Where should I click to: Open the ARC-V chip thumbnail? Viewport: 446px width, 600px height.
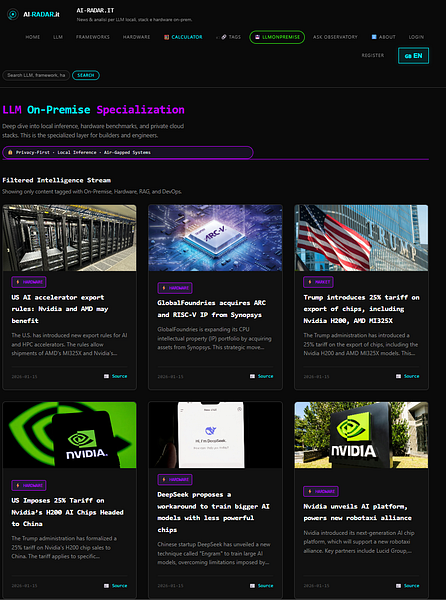coord(215,238)
